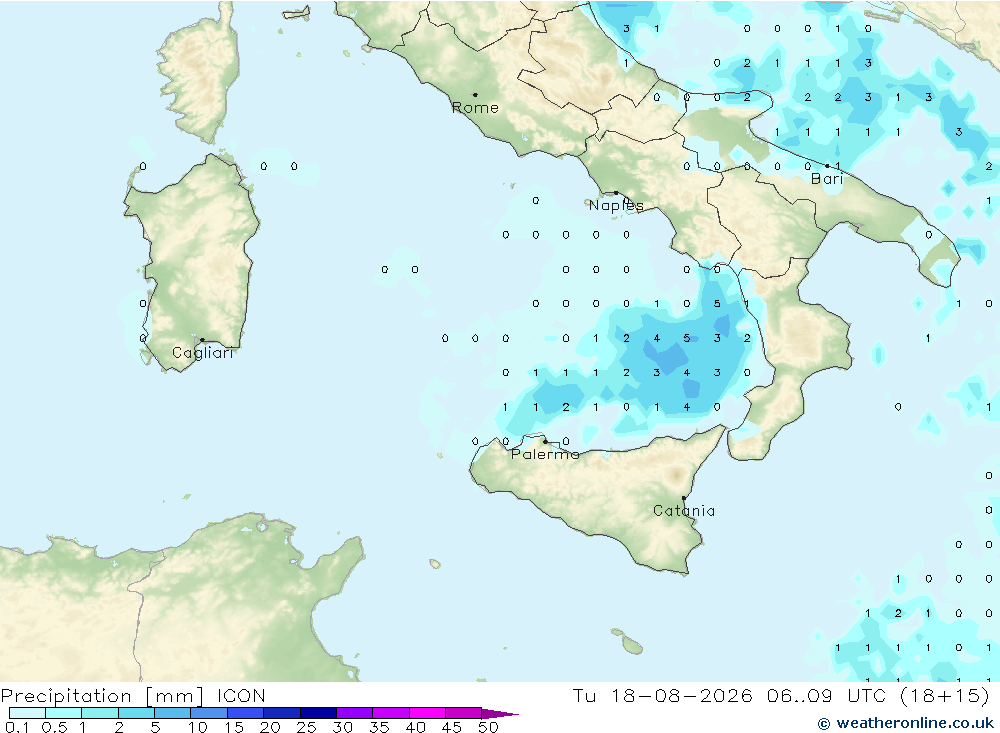Click the Bari city marker dot
Image resolution: width=1000 pixels, height=733 pixels.
828,166
